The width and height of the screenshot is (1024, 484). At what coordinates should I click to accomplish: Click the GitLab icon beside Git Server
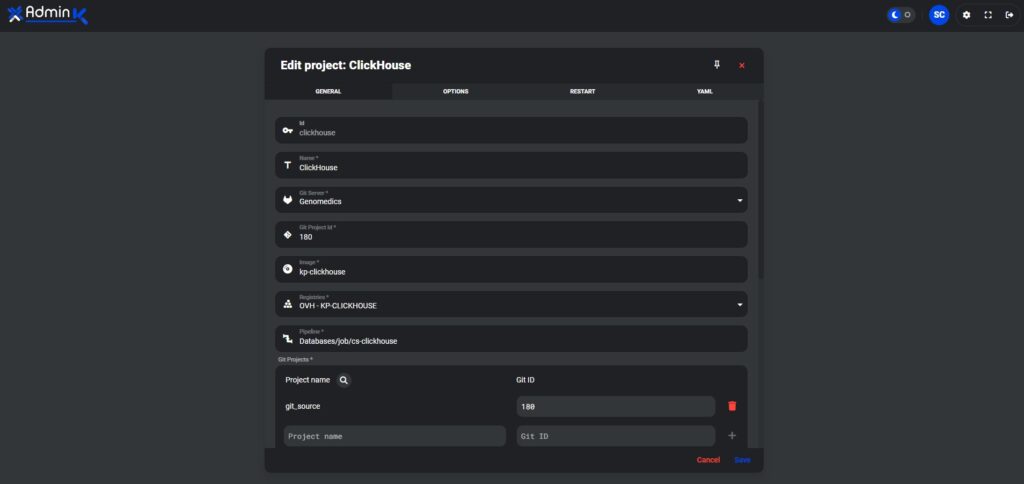click(287, 200)
